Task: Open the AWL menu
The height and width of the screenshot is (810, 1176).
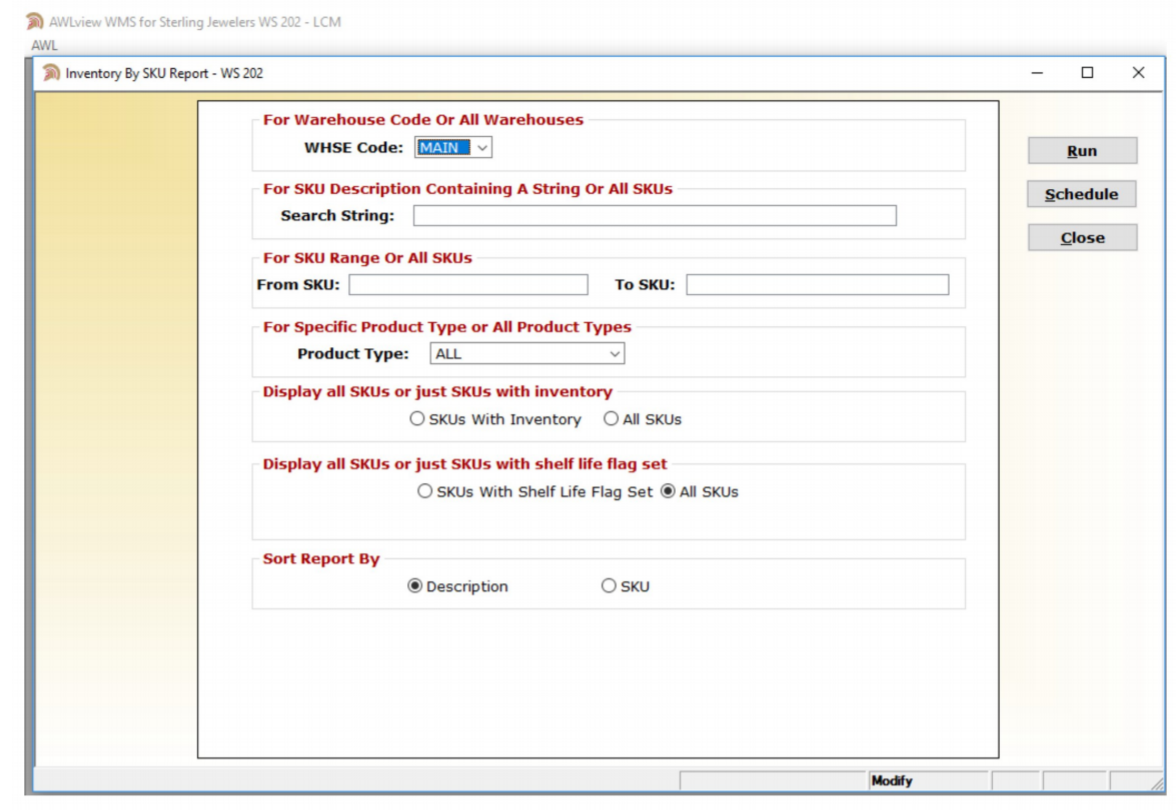Action: 44,45
